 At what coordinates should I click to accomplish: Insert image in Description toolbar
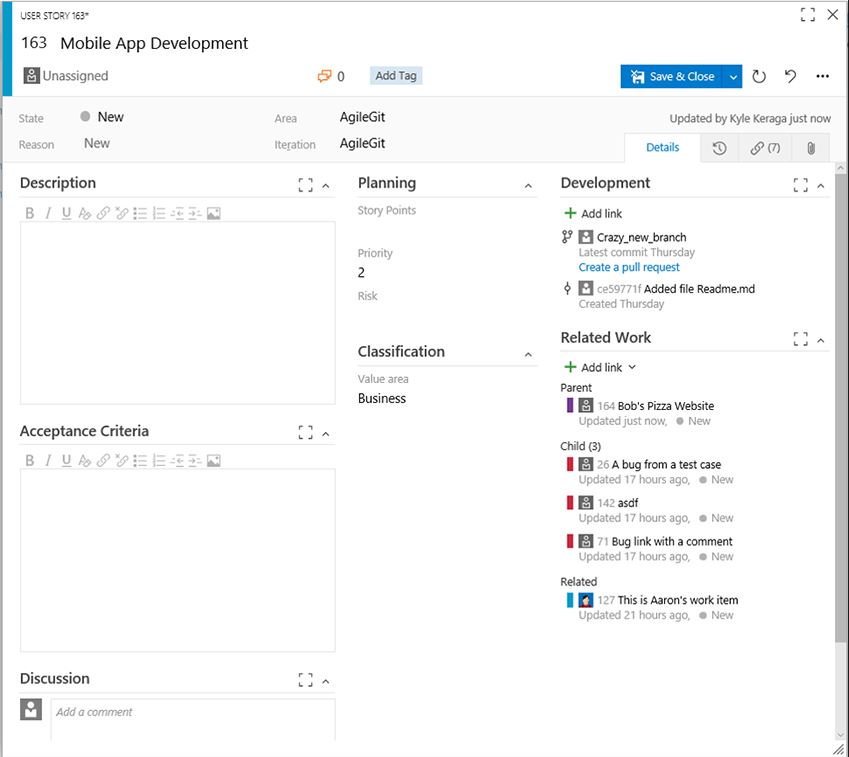coord(214,213)
